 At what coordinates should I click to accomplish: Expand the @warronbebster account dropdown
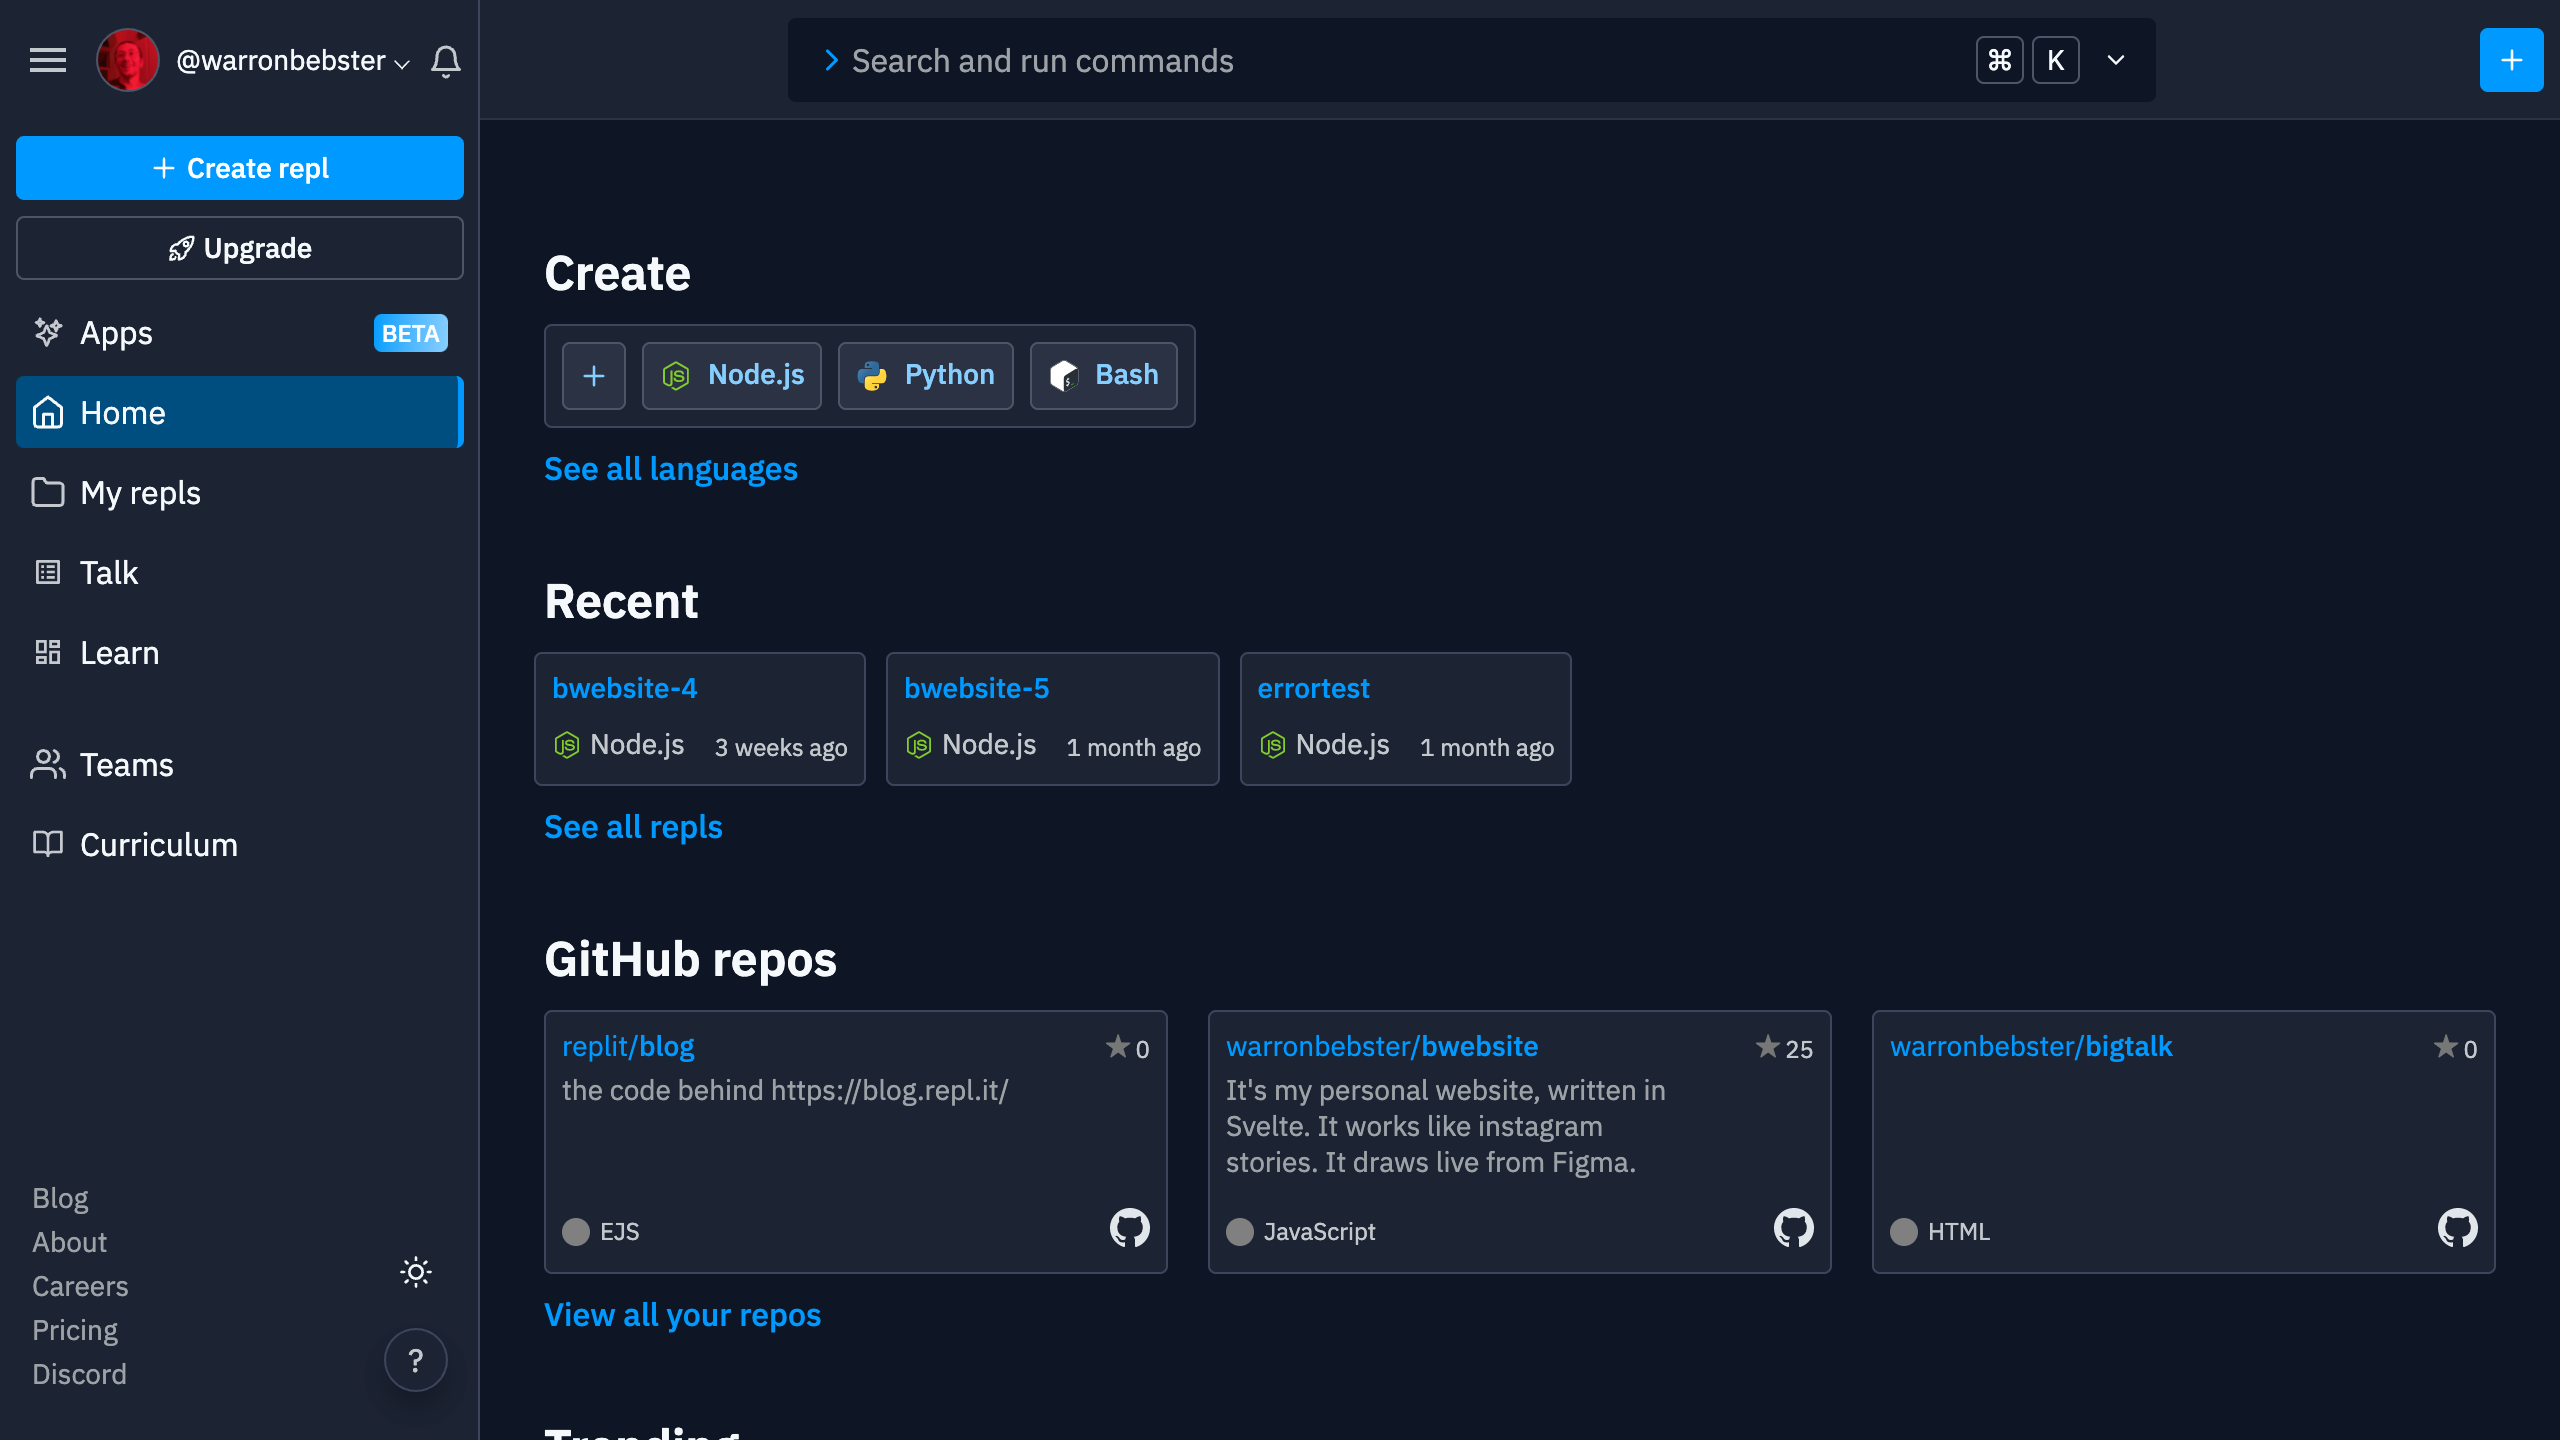[292, 61]
